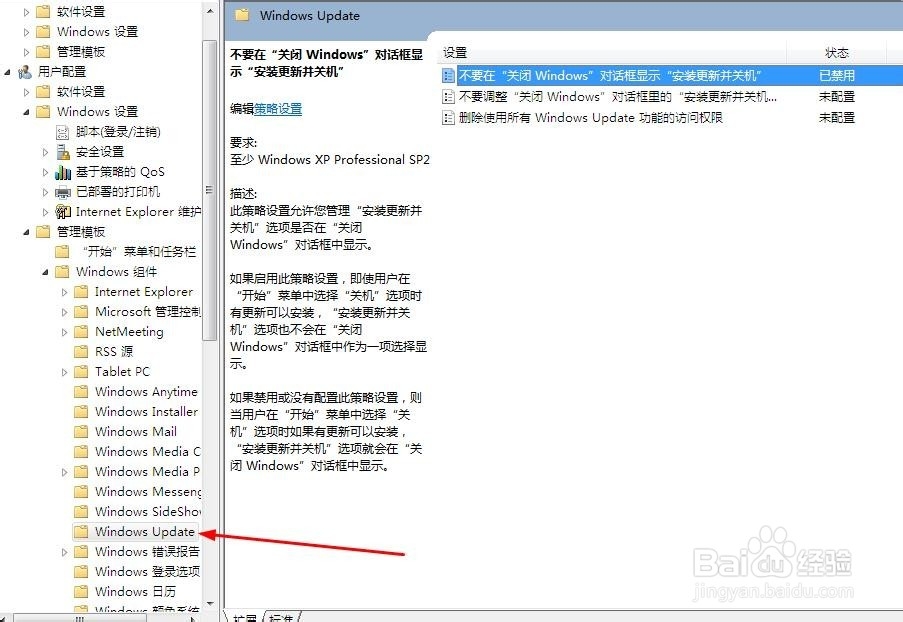Click the Windows Anytime folder icon

coord(81,392)
